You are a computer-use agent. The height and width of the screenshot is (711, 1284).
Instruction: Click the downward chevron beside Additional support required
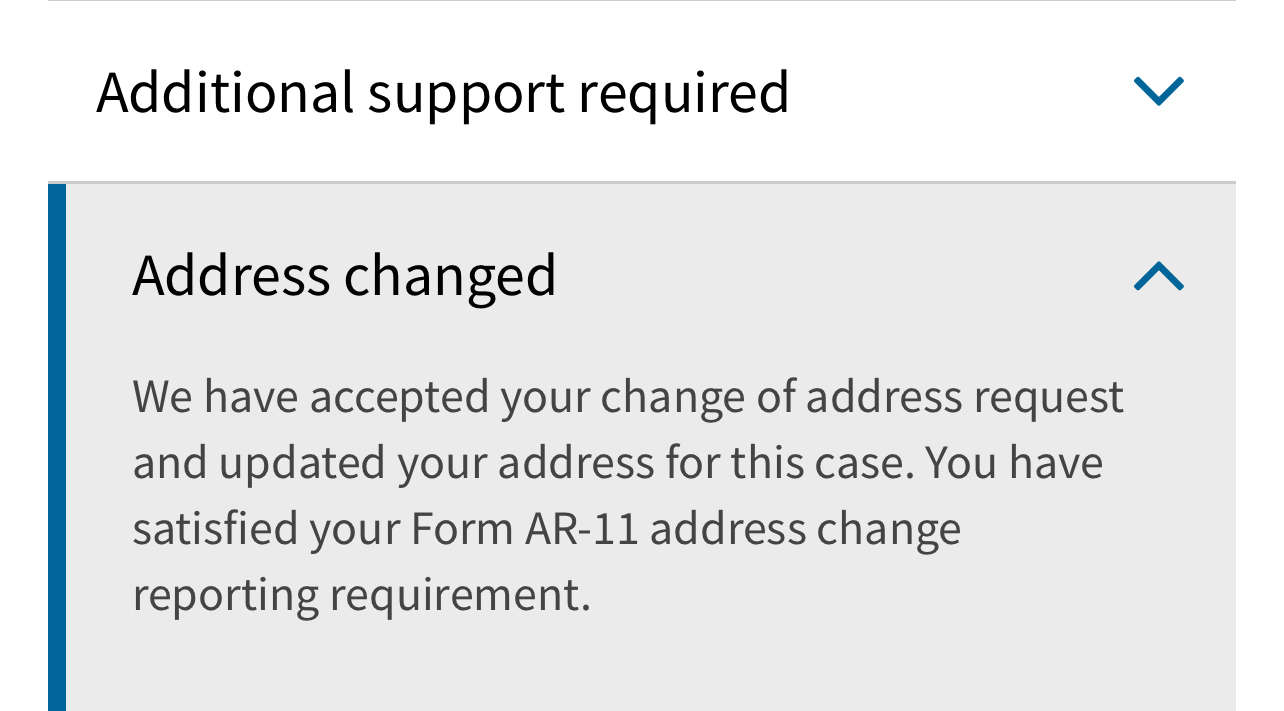point(1158,89)
